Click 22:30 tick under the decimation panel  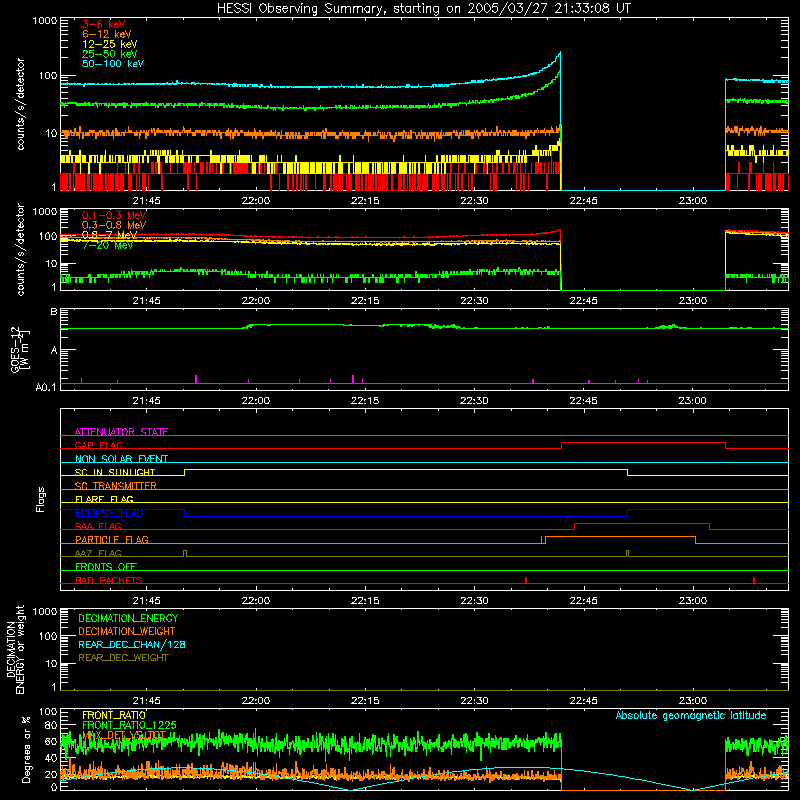coord(474,701)
